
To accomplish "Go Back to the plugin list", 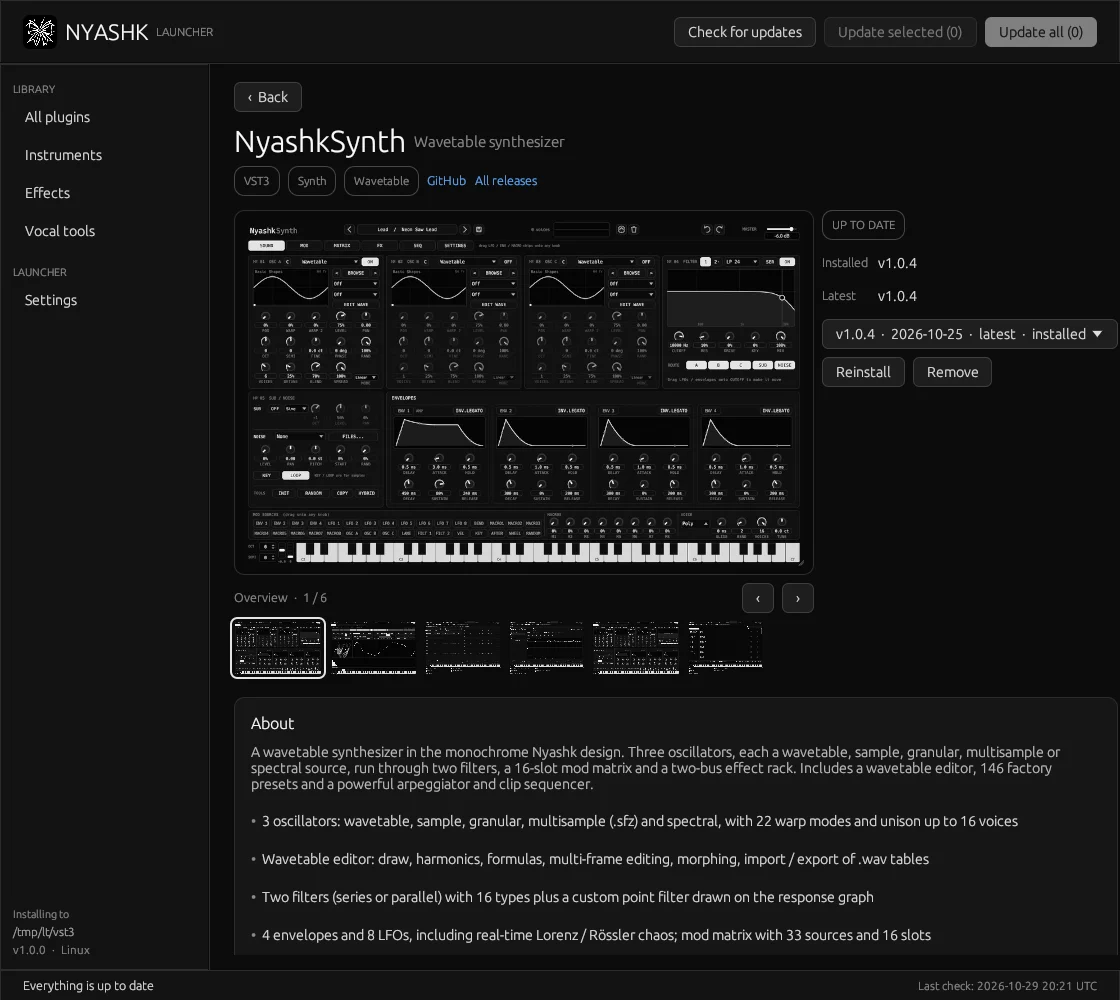I will point(268,97).
